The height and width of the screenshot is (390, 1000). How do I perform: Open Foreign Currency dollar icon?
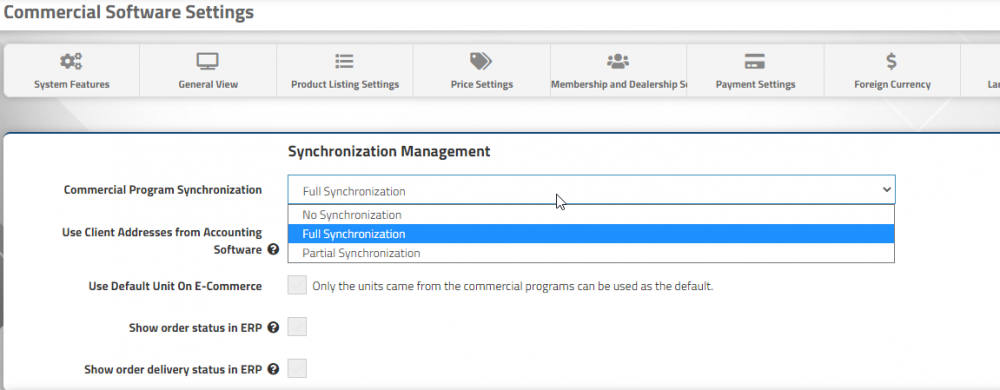coord(892,61)
